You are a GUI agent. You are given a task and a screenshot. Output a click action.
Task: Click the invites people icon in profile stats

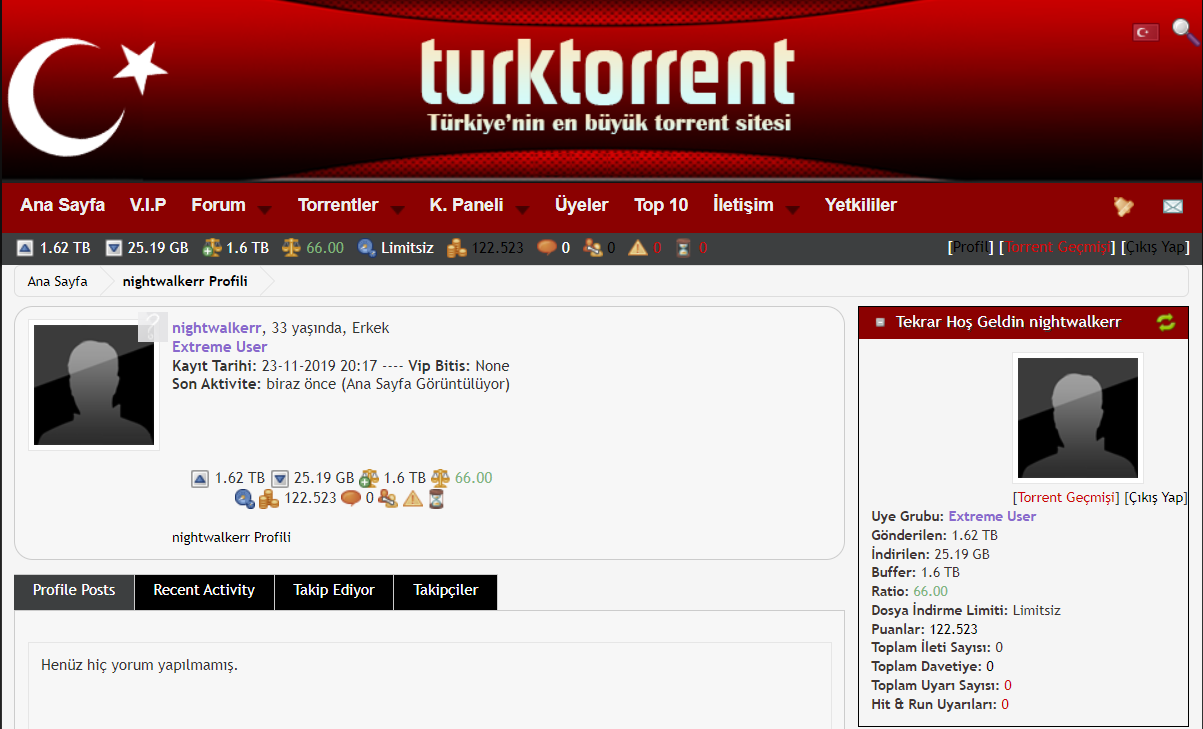pyautogui.click(x=388, y=498)
